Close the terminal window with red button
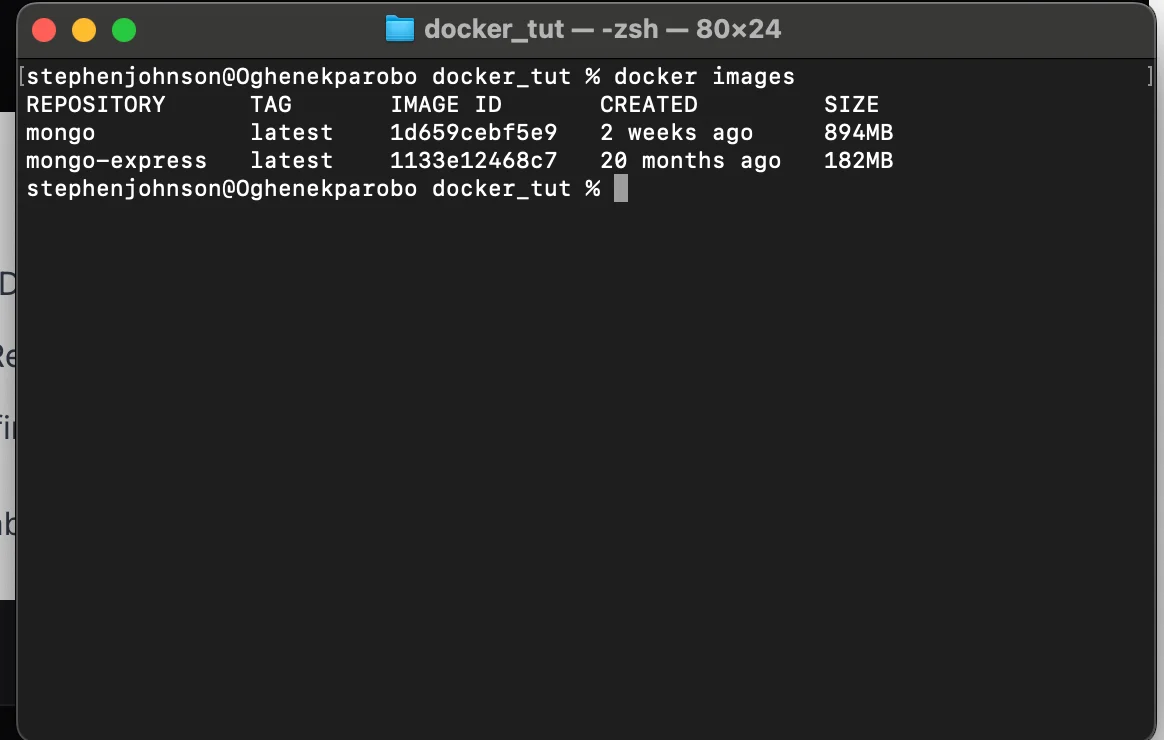This screenshot has width=1164, height=740. click(x=44, y=30)
